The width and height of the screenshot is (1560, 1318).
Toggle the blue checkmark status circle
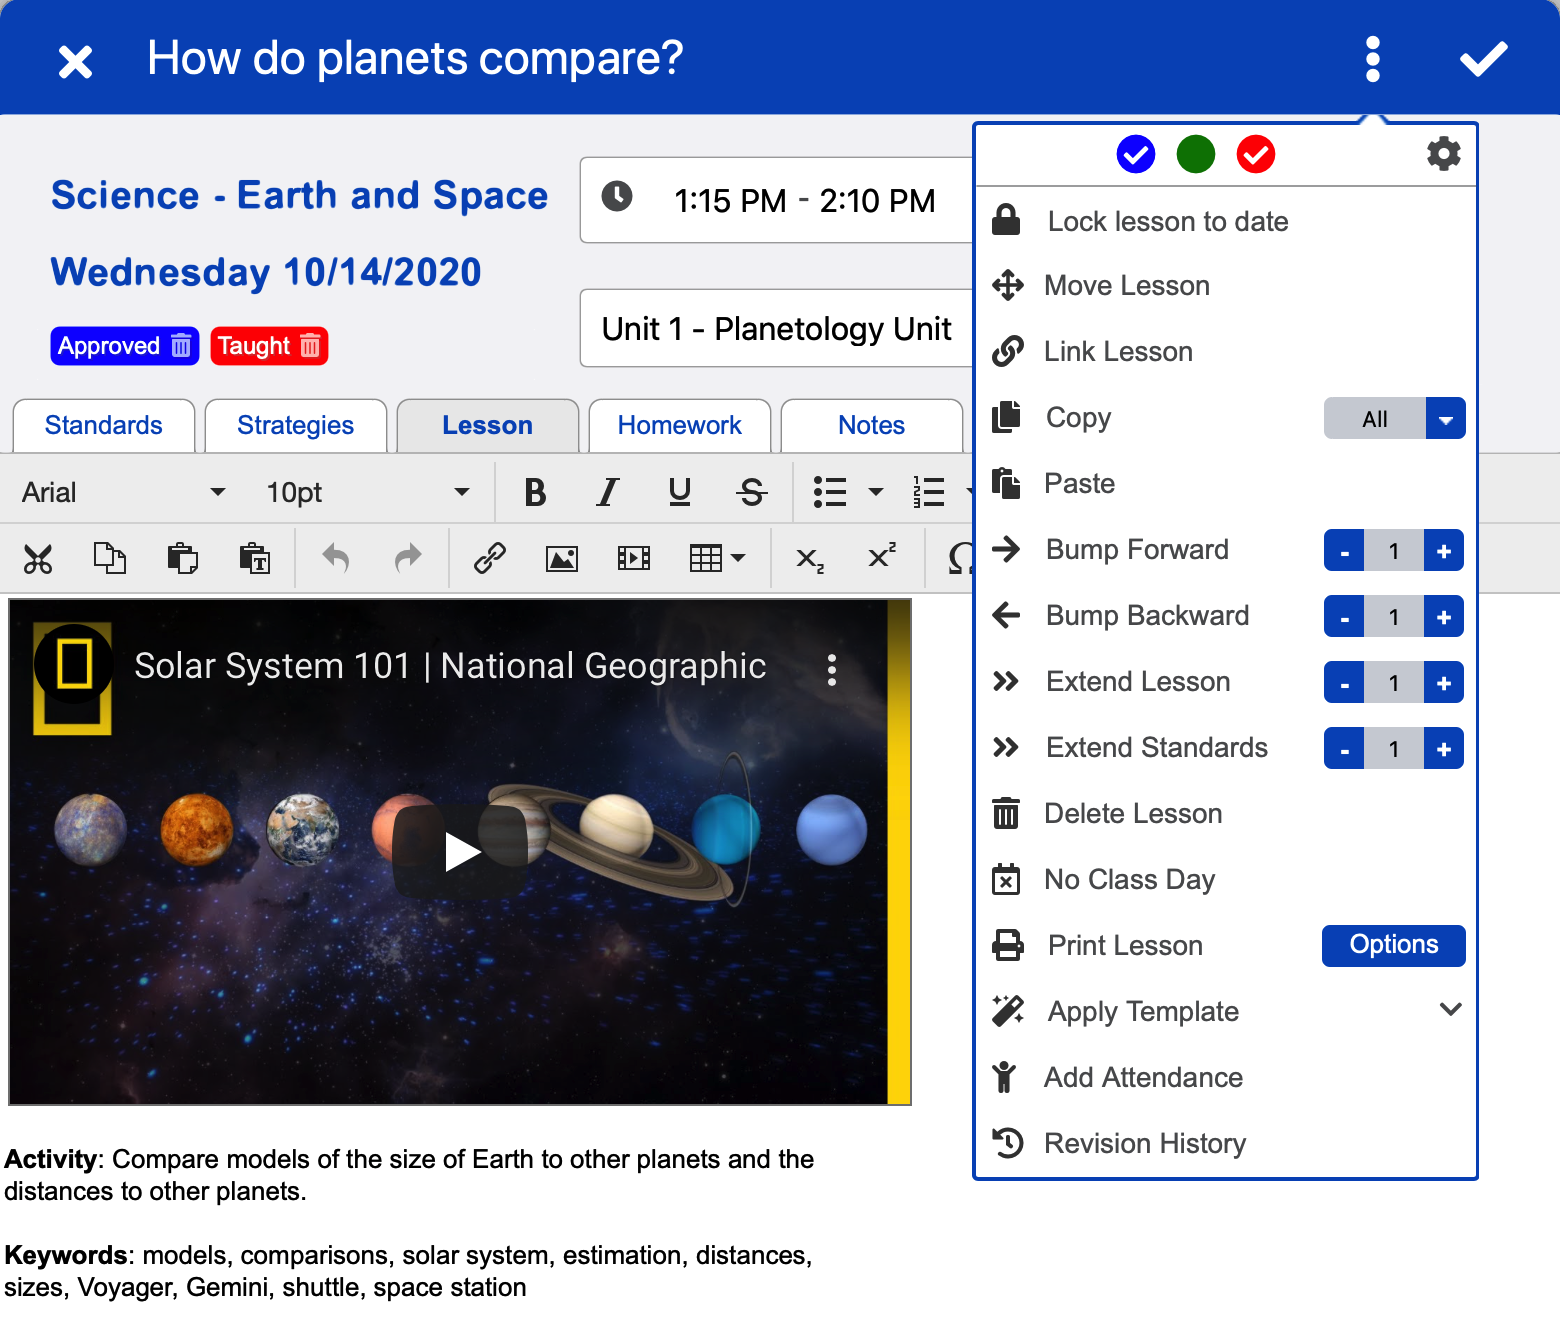click(x=1135, y=155)
